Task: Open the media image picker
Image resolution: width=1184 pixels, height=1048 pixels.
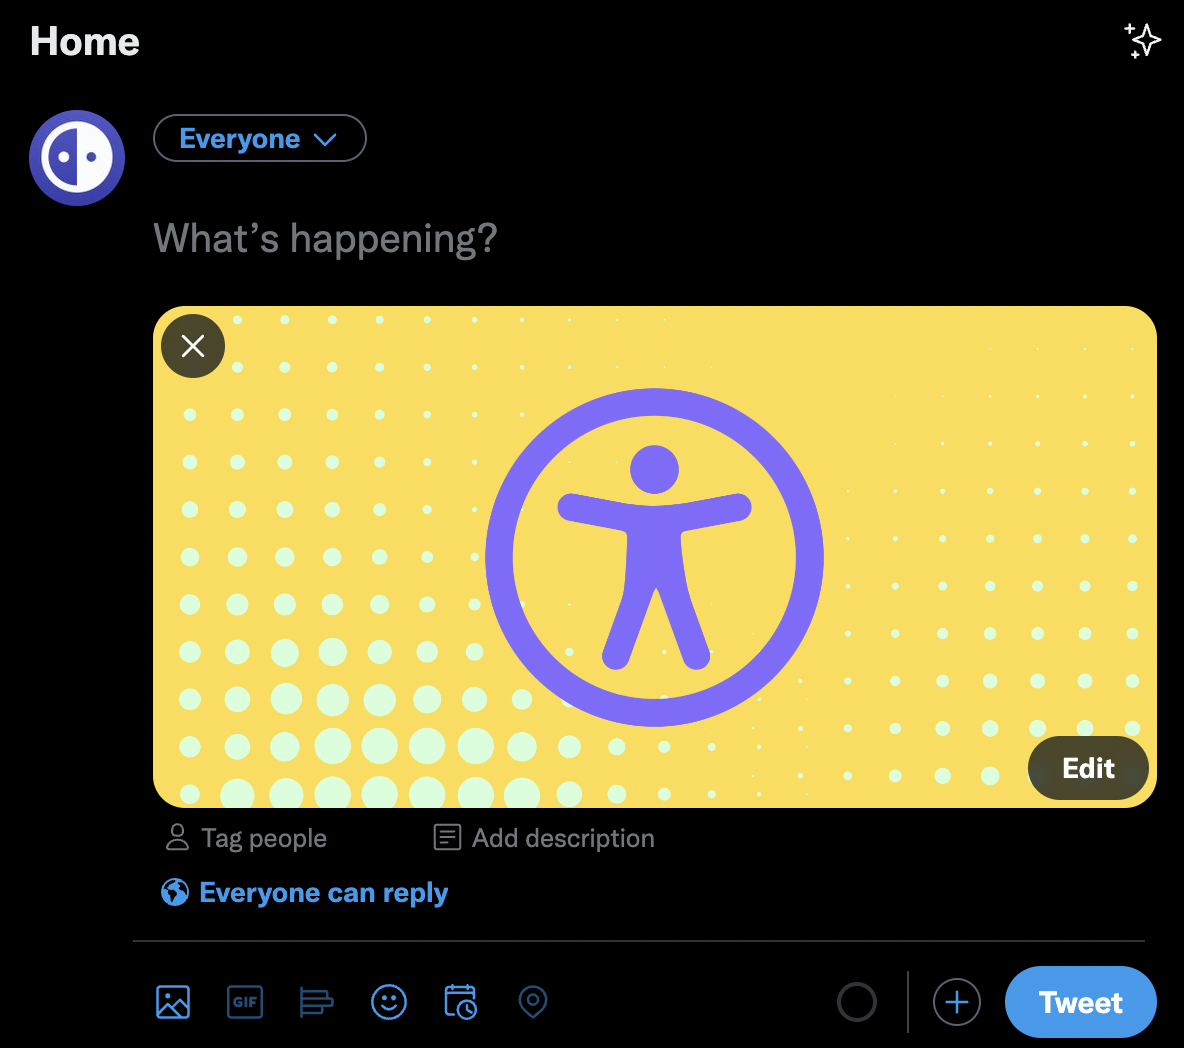Action: tap(173, 1002)
